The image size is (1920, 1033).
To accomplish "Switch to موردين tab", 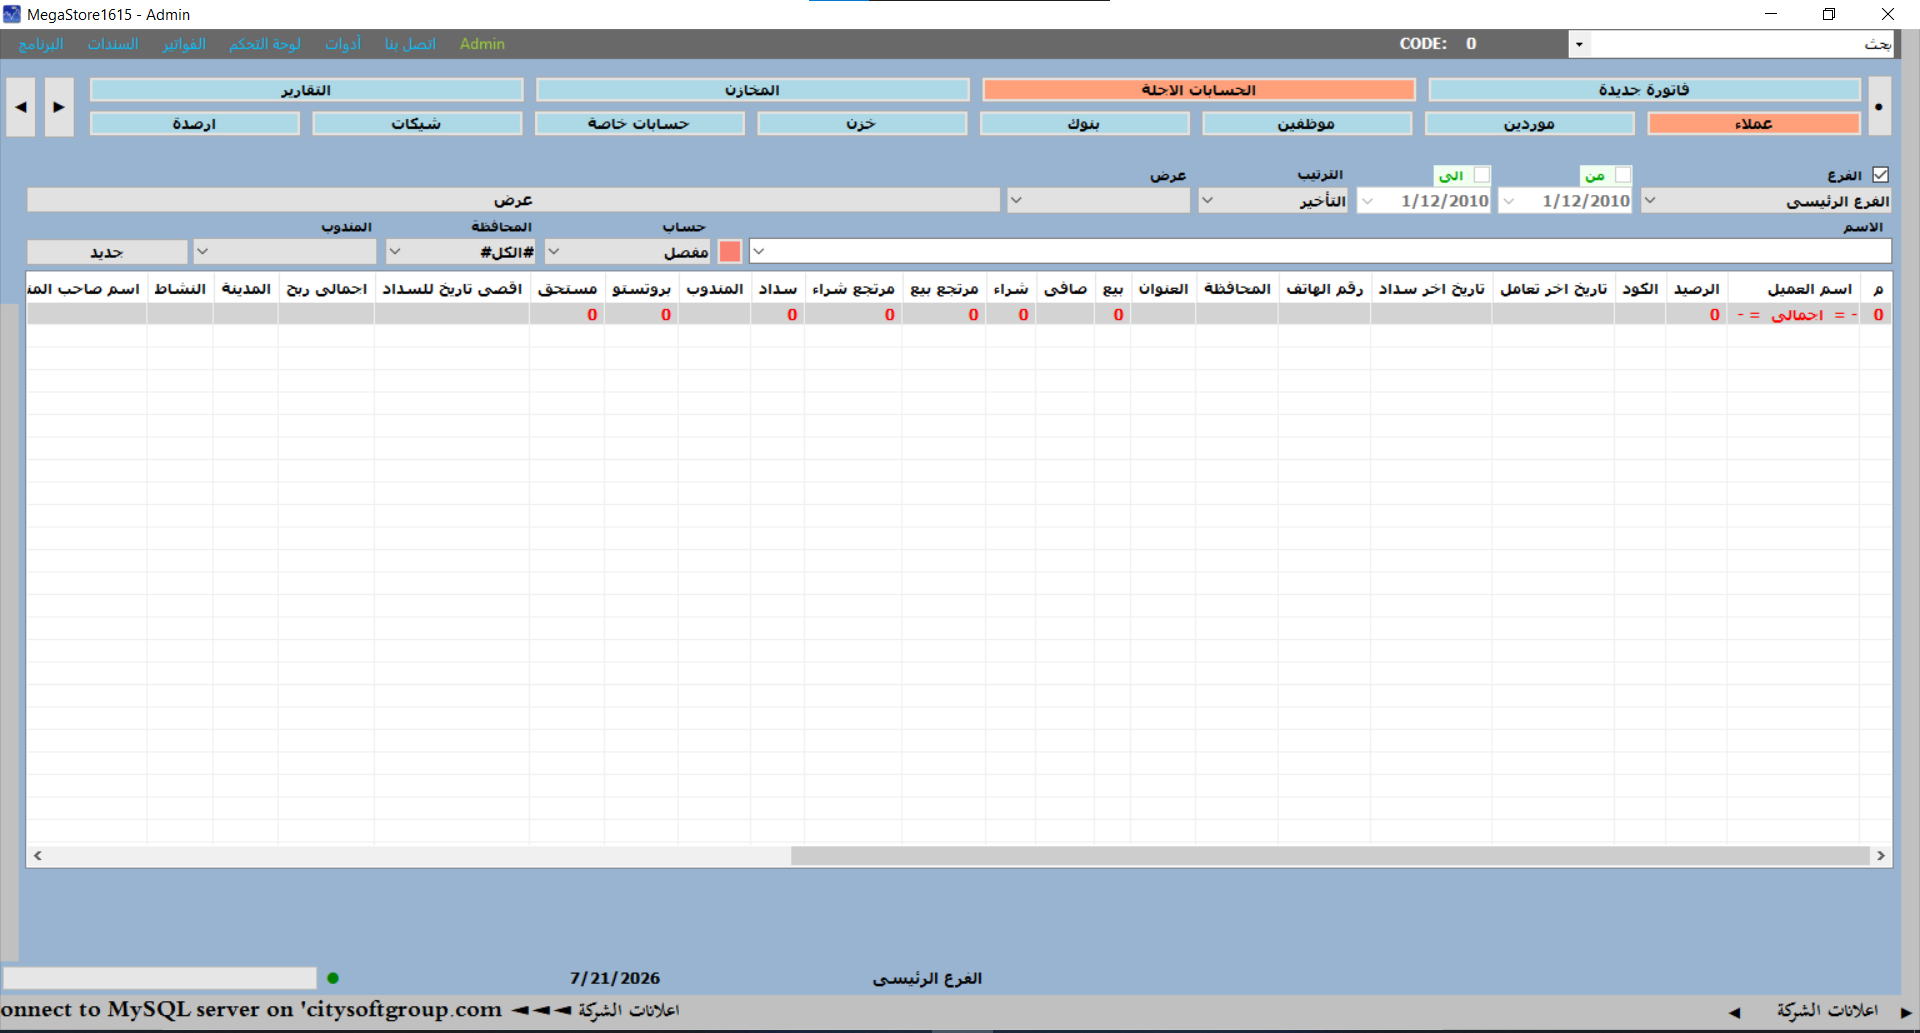I will tap(1529, 124).
